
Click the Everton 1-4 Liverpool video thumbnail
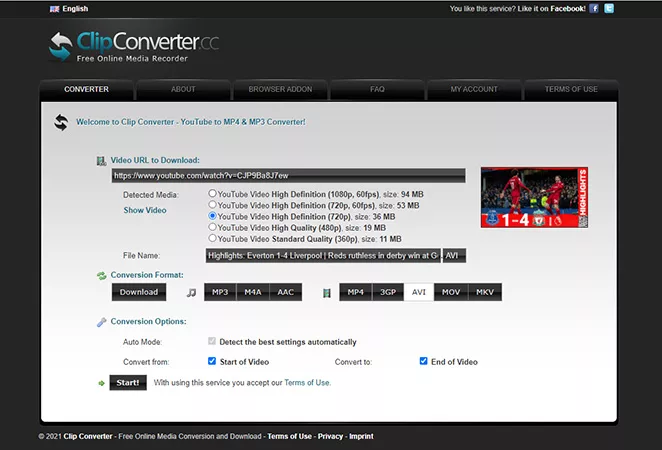534,197
